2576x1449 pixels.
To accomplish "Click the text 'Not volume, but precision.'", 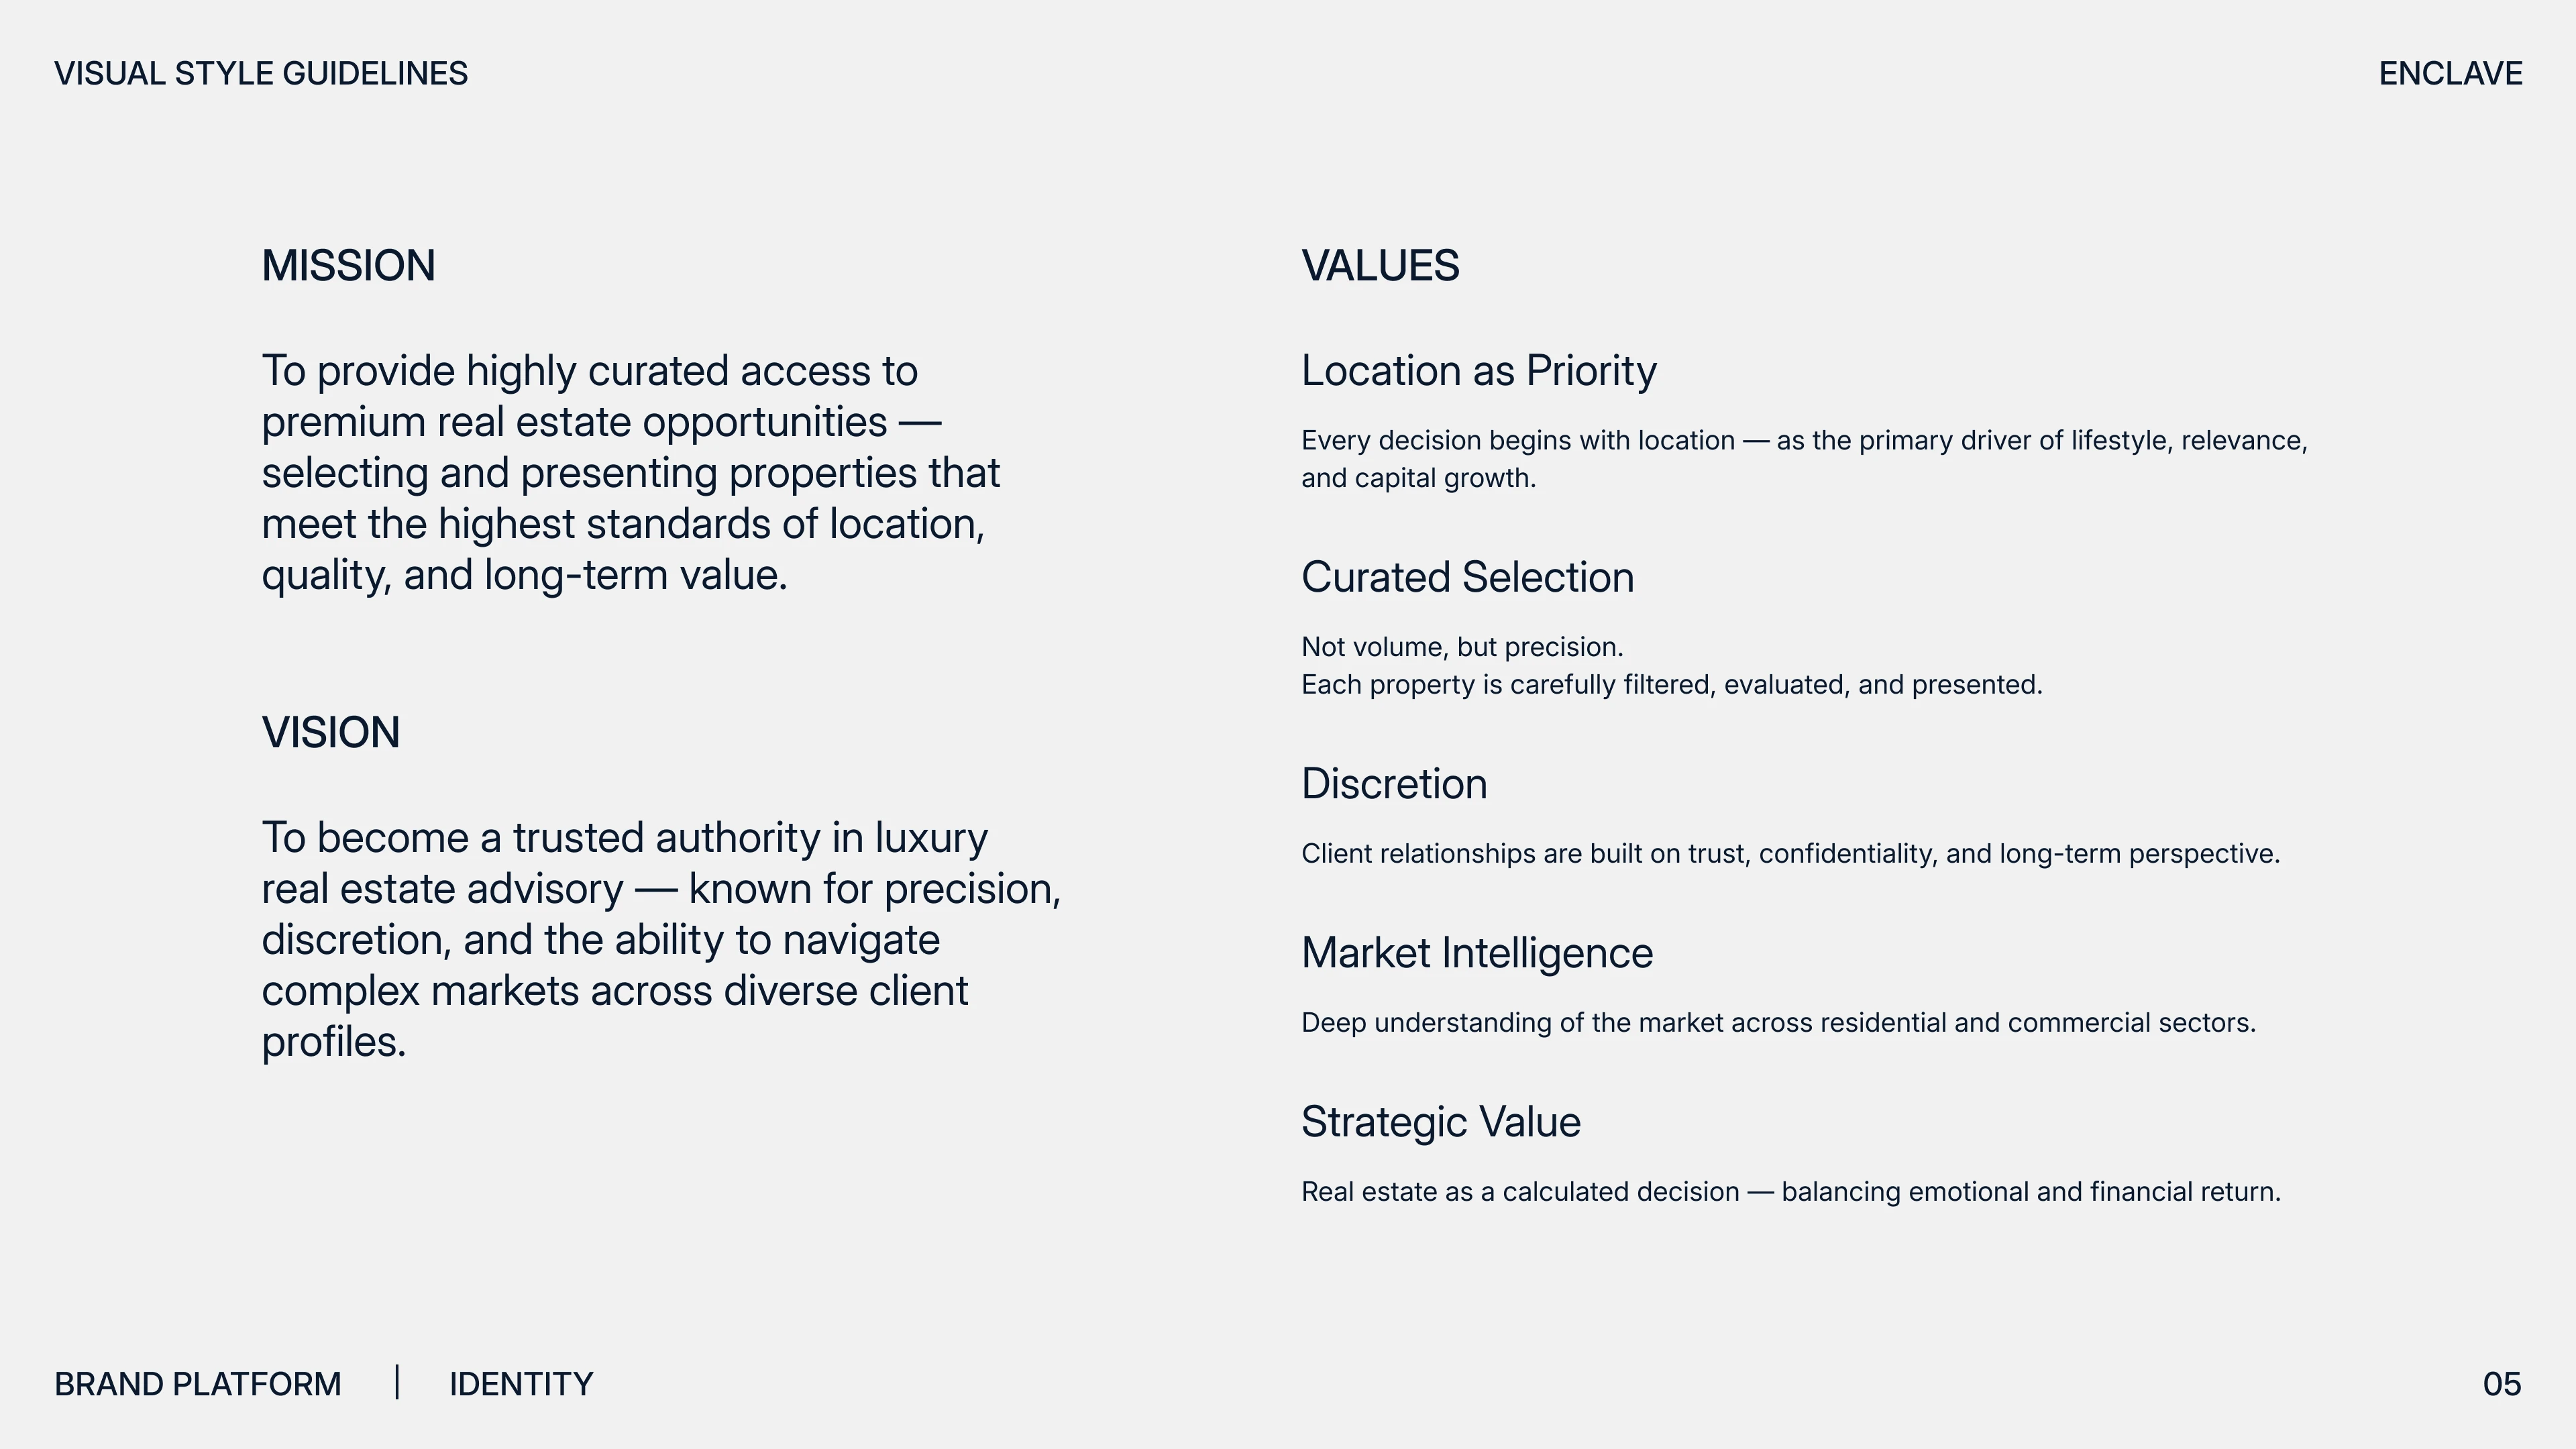I will click(1462, 647).
